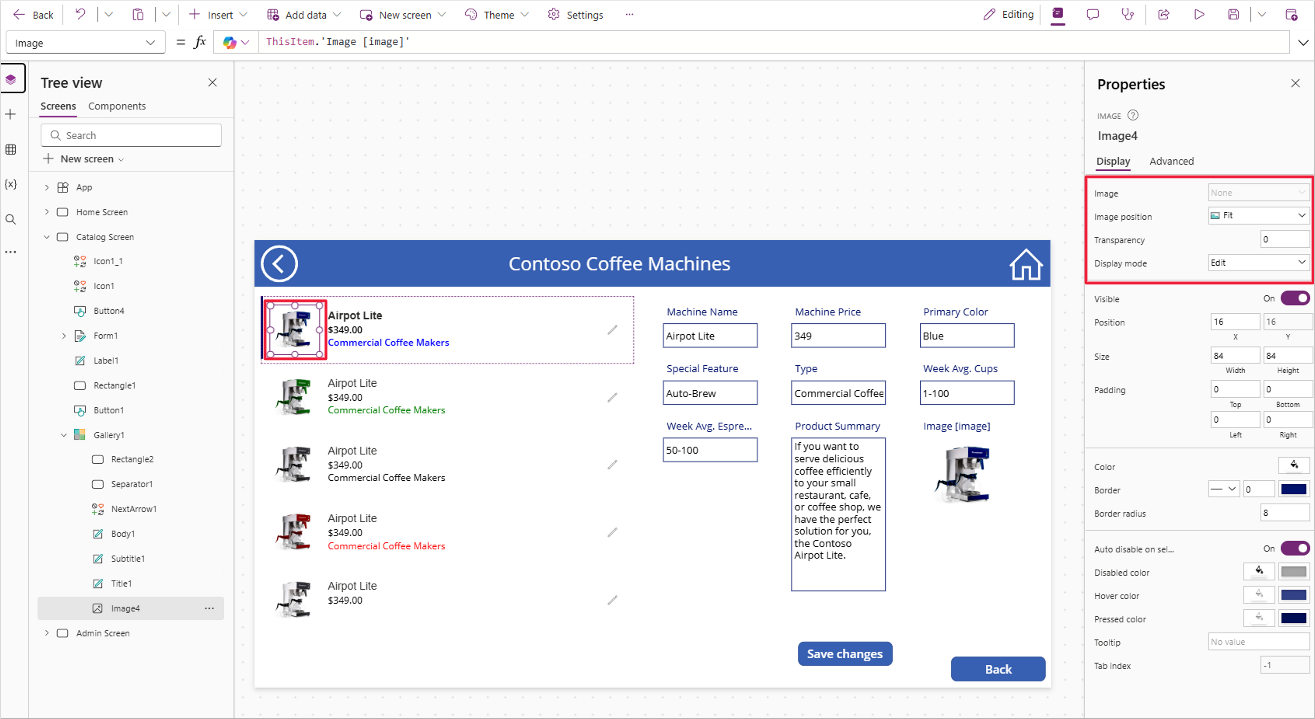
Task: Click the Undo icon in top toolbar
Action: (x=80, y=15)
